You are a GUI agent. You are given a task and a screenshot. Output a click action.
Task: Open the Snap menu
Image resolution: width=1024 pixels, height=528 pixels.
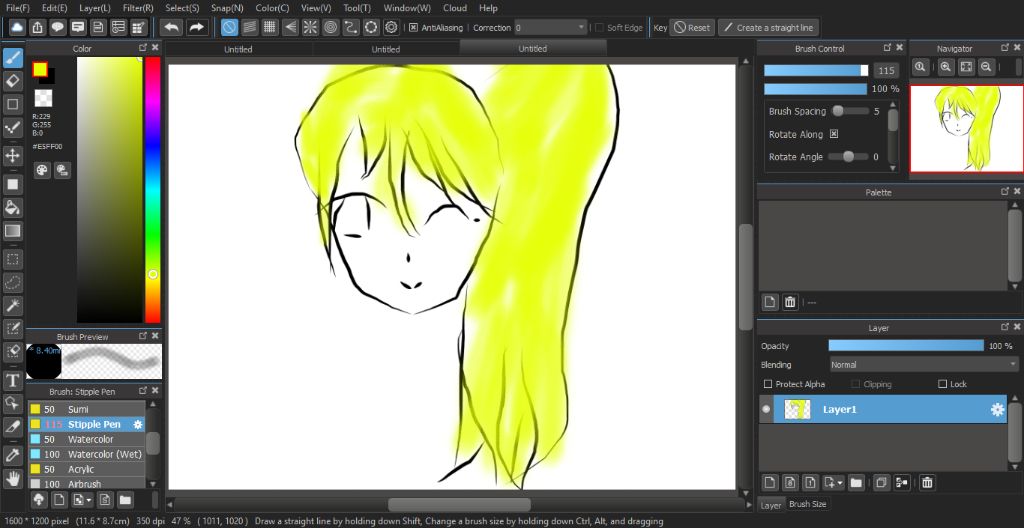coord(227,8)
